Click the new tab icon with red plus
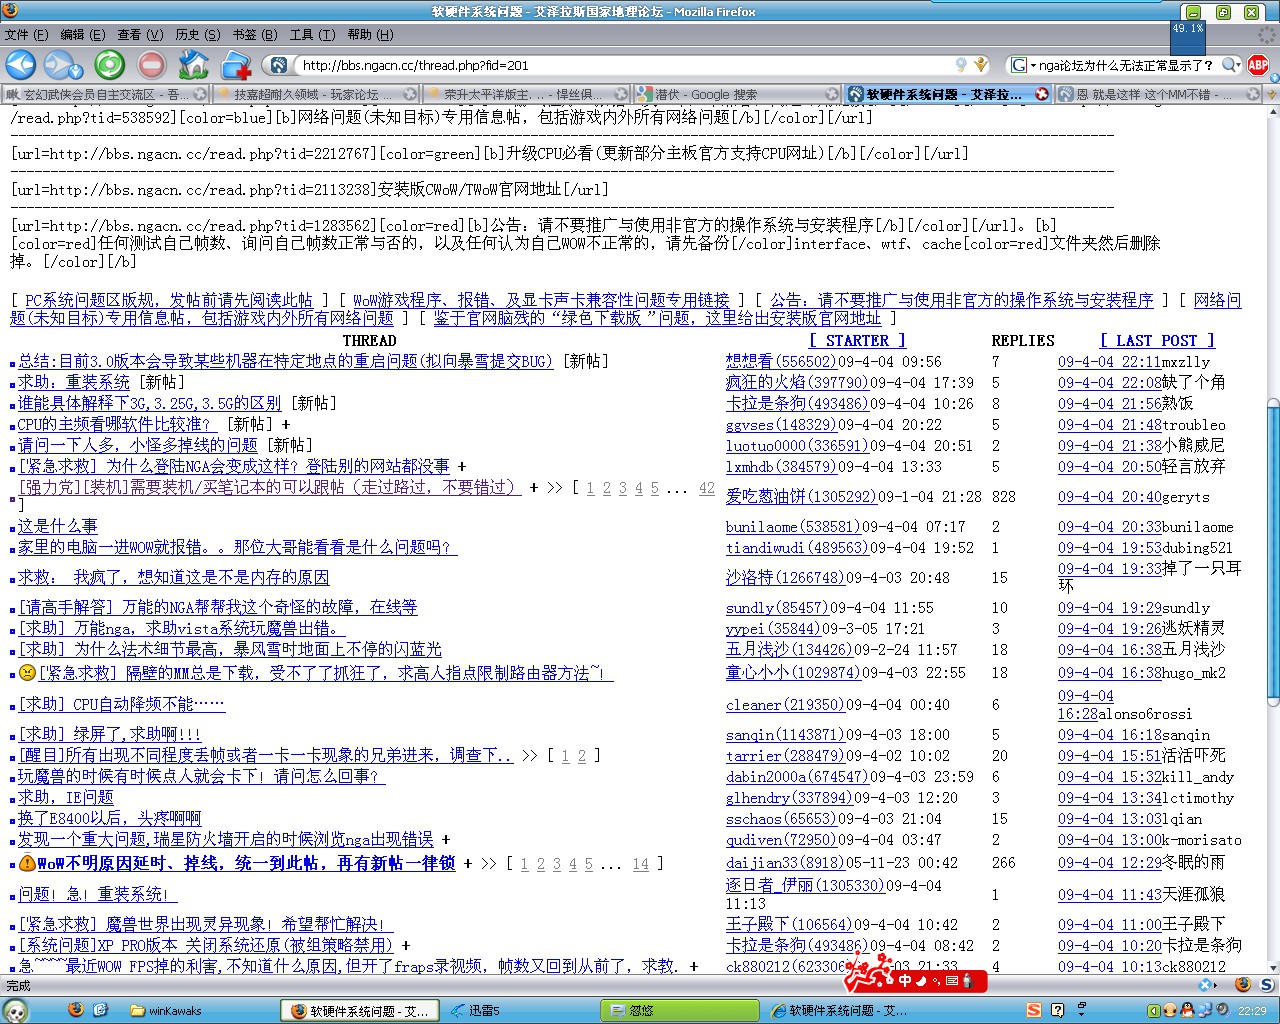1280x1024 pixels. click(x=236, y=65)
